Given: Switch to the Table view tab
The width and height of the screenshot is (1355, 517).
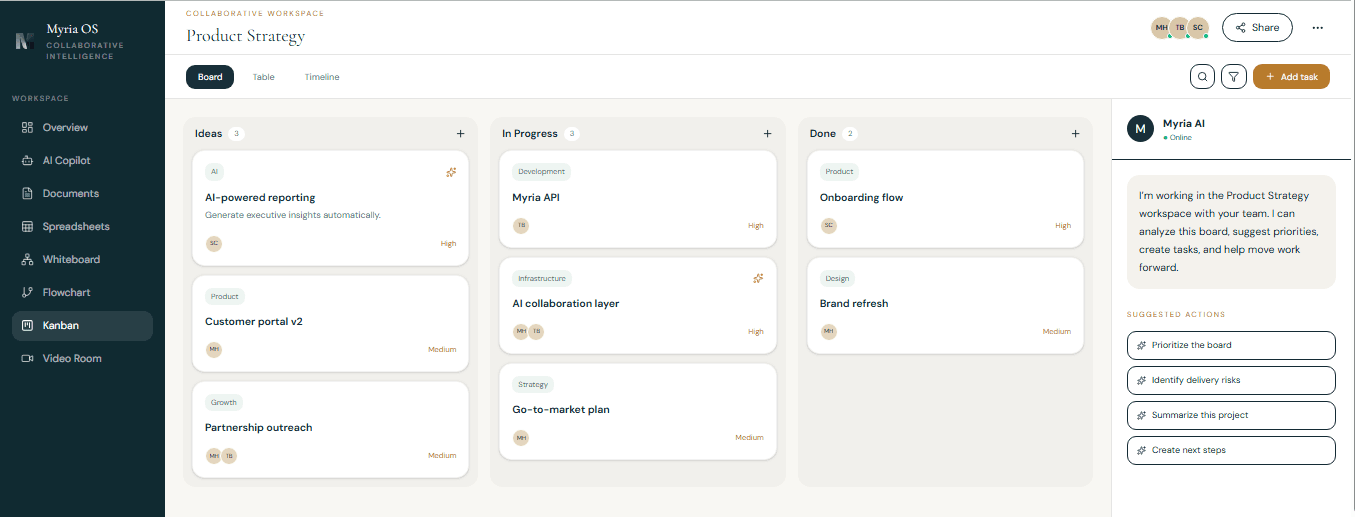Looking at the screenshot, I should 264,77.
